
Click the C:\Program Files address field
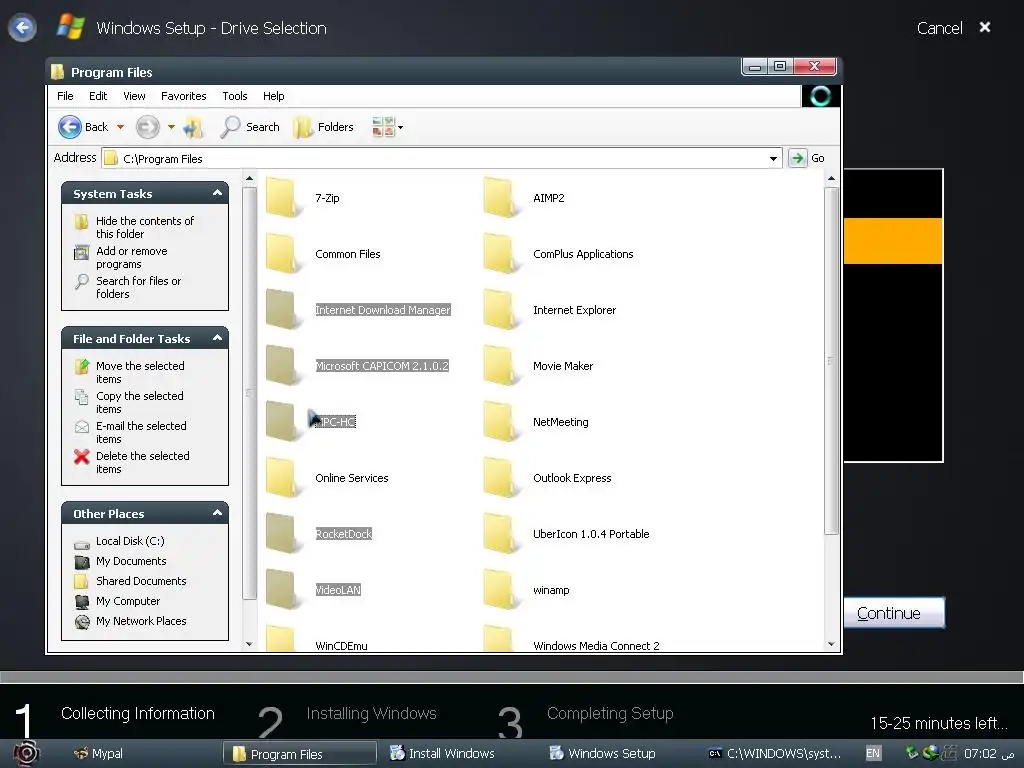(x=442, y=159)
